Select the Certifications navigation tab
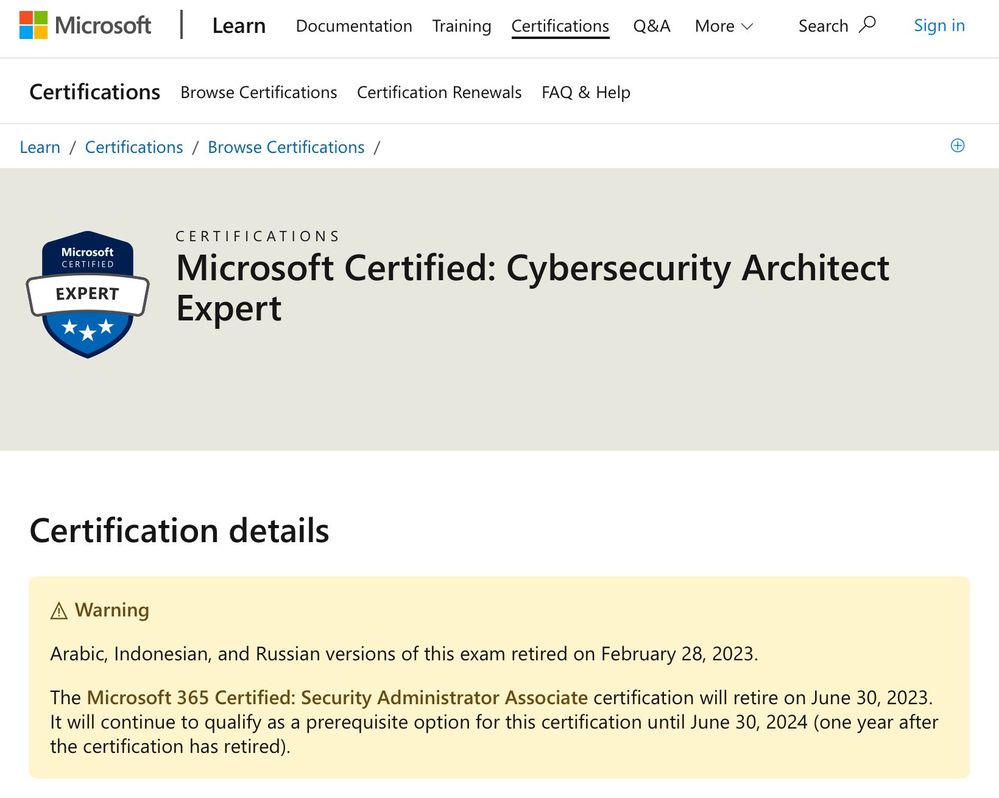This screenshot has height=798, width=999. click(560, 26)
